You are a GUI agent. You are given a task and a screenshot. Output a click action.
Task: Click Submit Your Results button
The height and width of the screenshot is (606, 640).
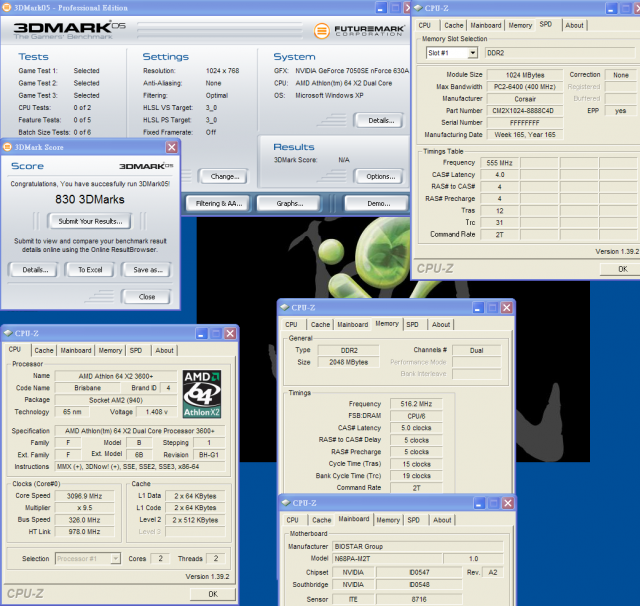pyautogui.click(x=90, y=221)
